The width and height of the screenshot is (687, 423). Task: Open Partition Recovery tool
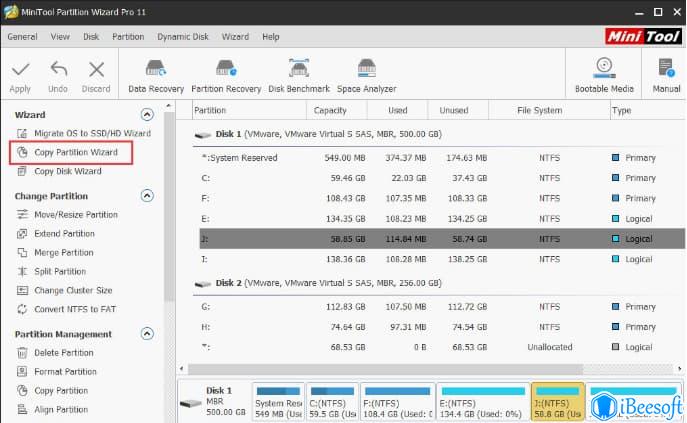226,76
